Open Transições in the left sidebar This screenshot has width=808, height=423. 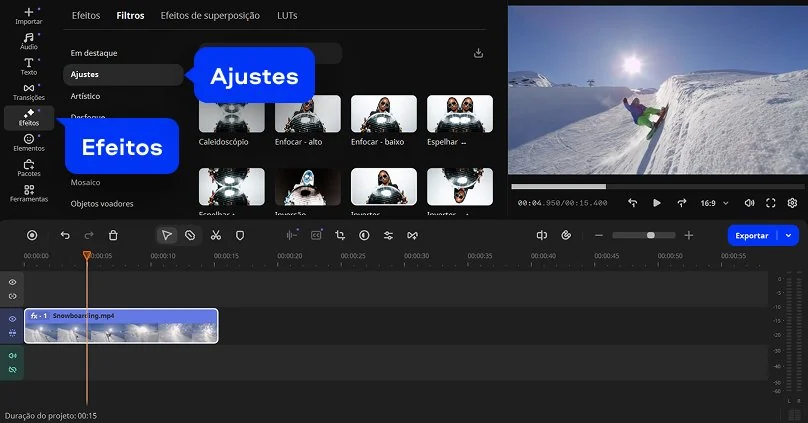click(x=29, y=92)
